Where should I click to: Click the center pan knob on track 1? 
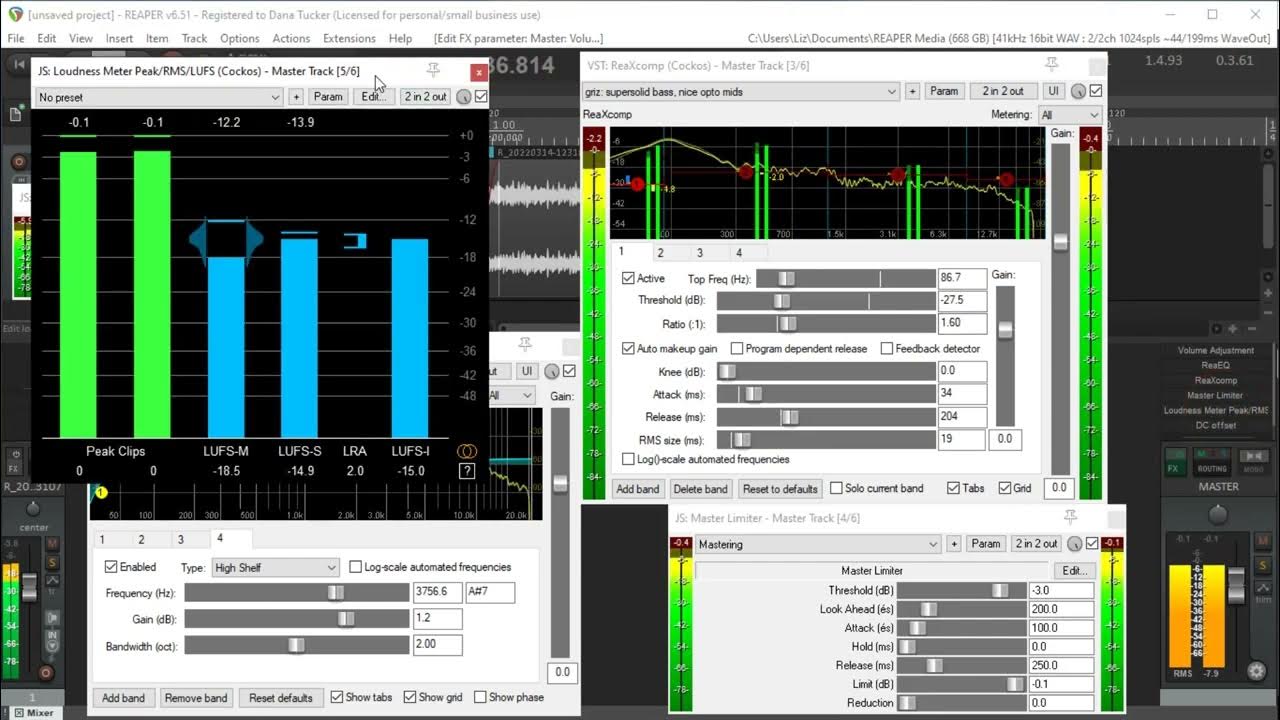pos(33,508)
